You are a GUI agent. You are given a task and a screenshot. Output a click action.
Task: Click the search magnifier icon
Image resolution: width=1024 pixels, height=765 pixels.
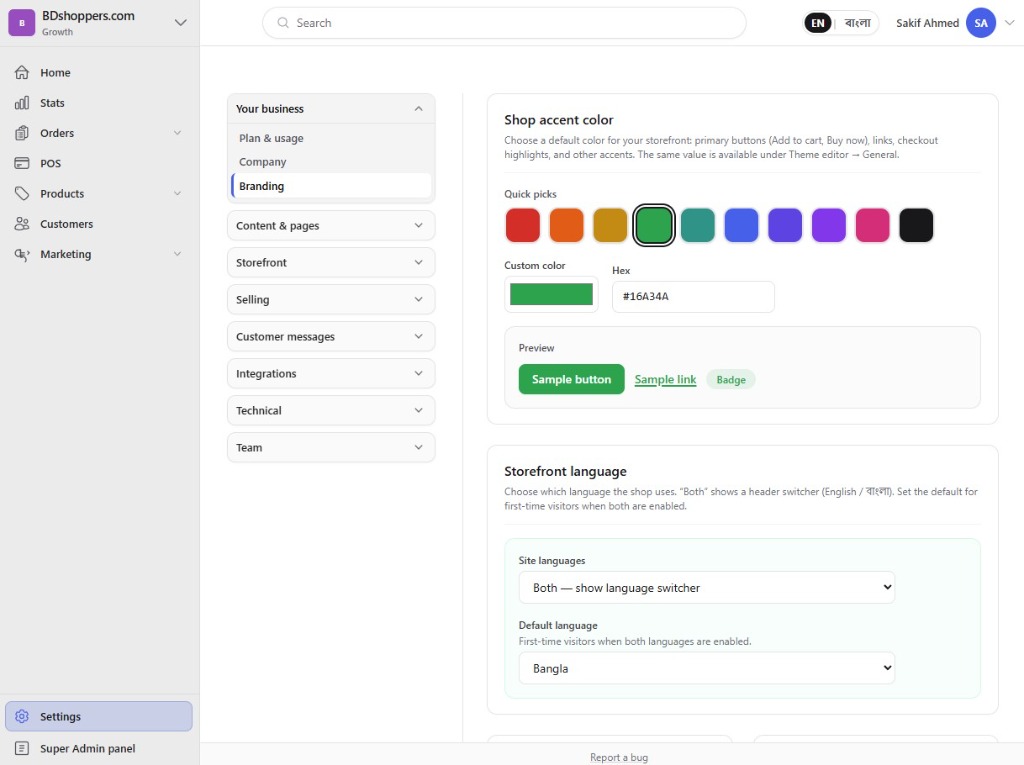[283, 23]
